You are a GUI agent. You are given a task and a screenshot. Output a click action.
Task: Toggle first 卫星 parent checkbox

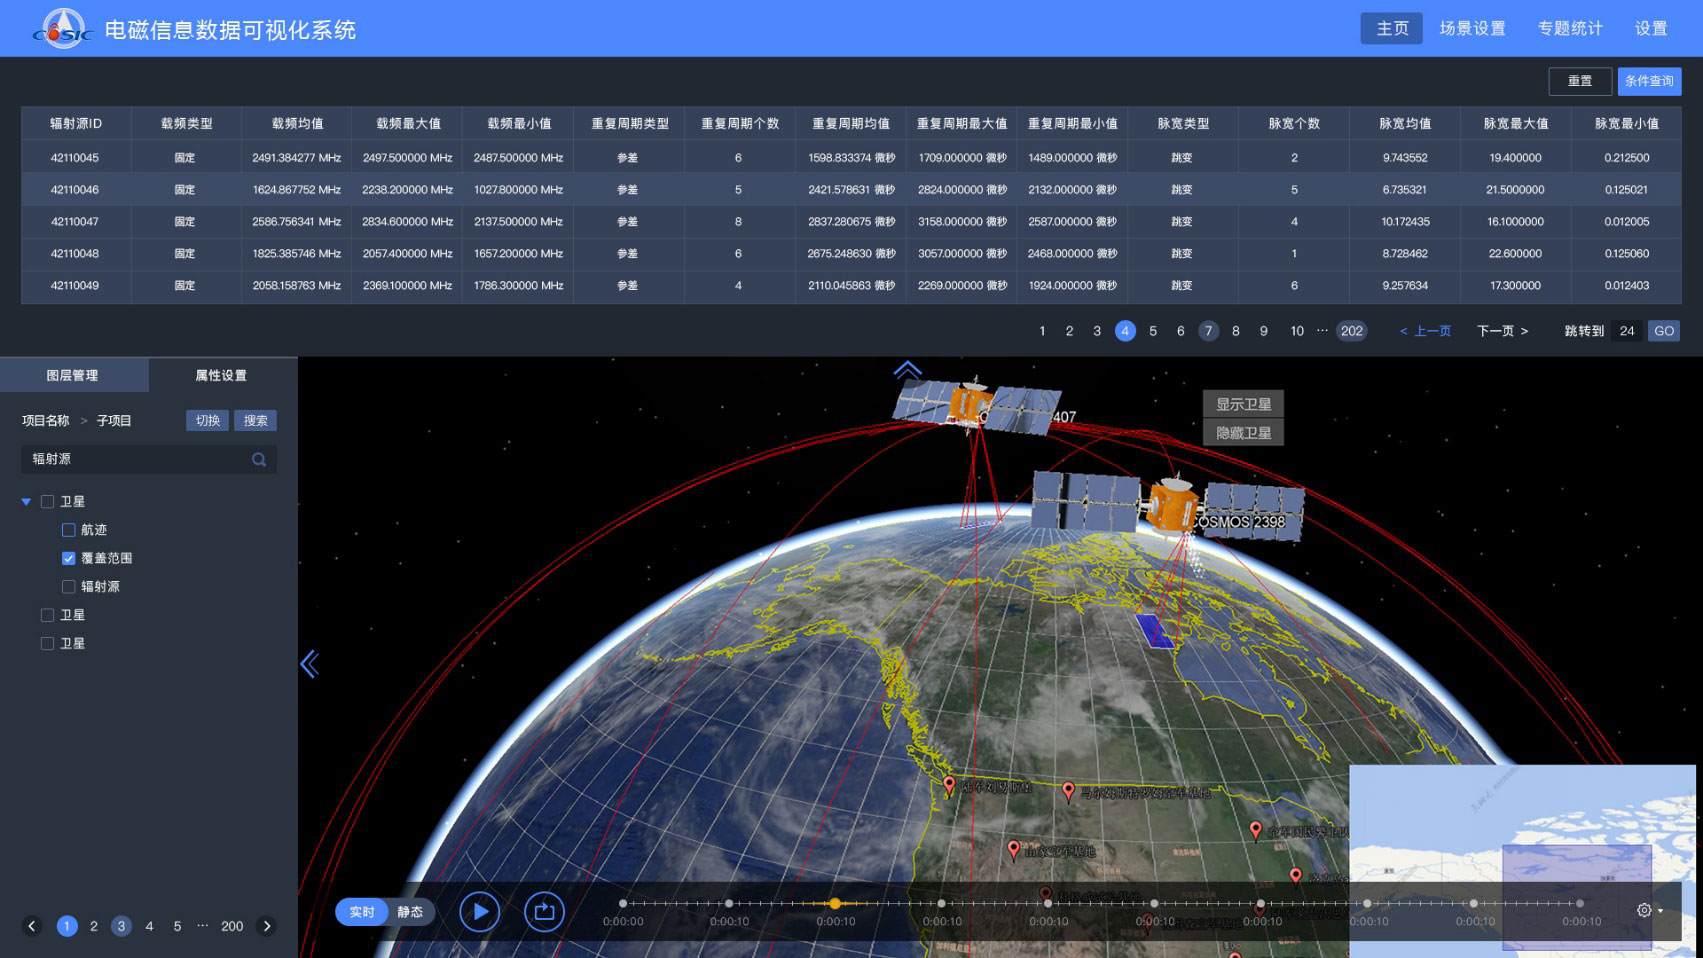pos(47,502)
